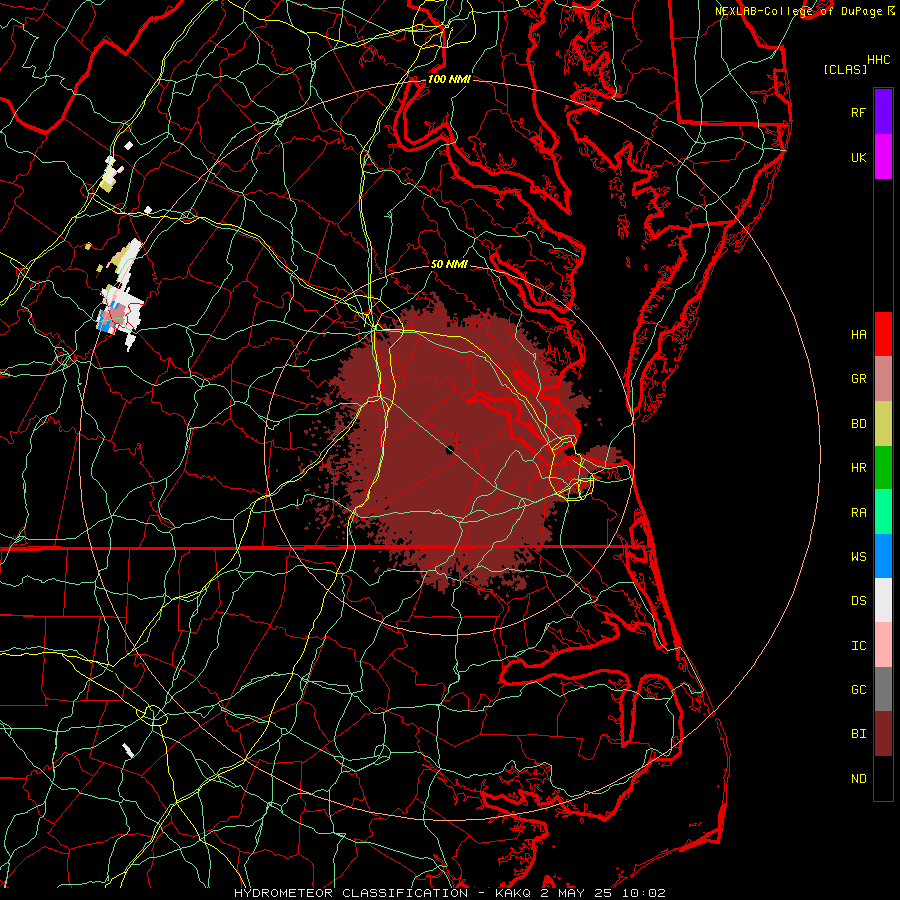Click the ND legend label

click(x=858, y=779)
